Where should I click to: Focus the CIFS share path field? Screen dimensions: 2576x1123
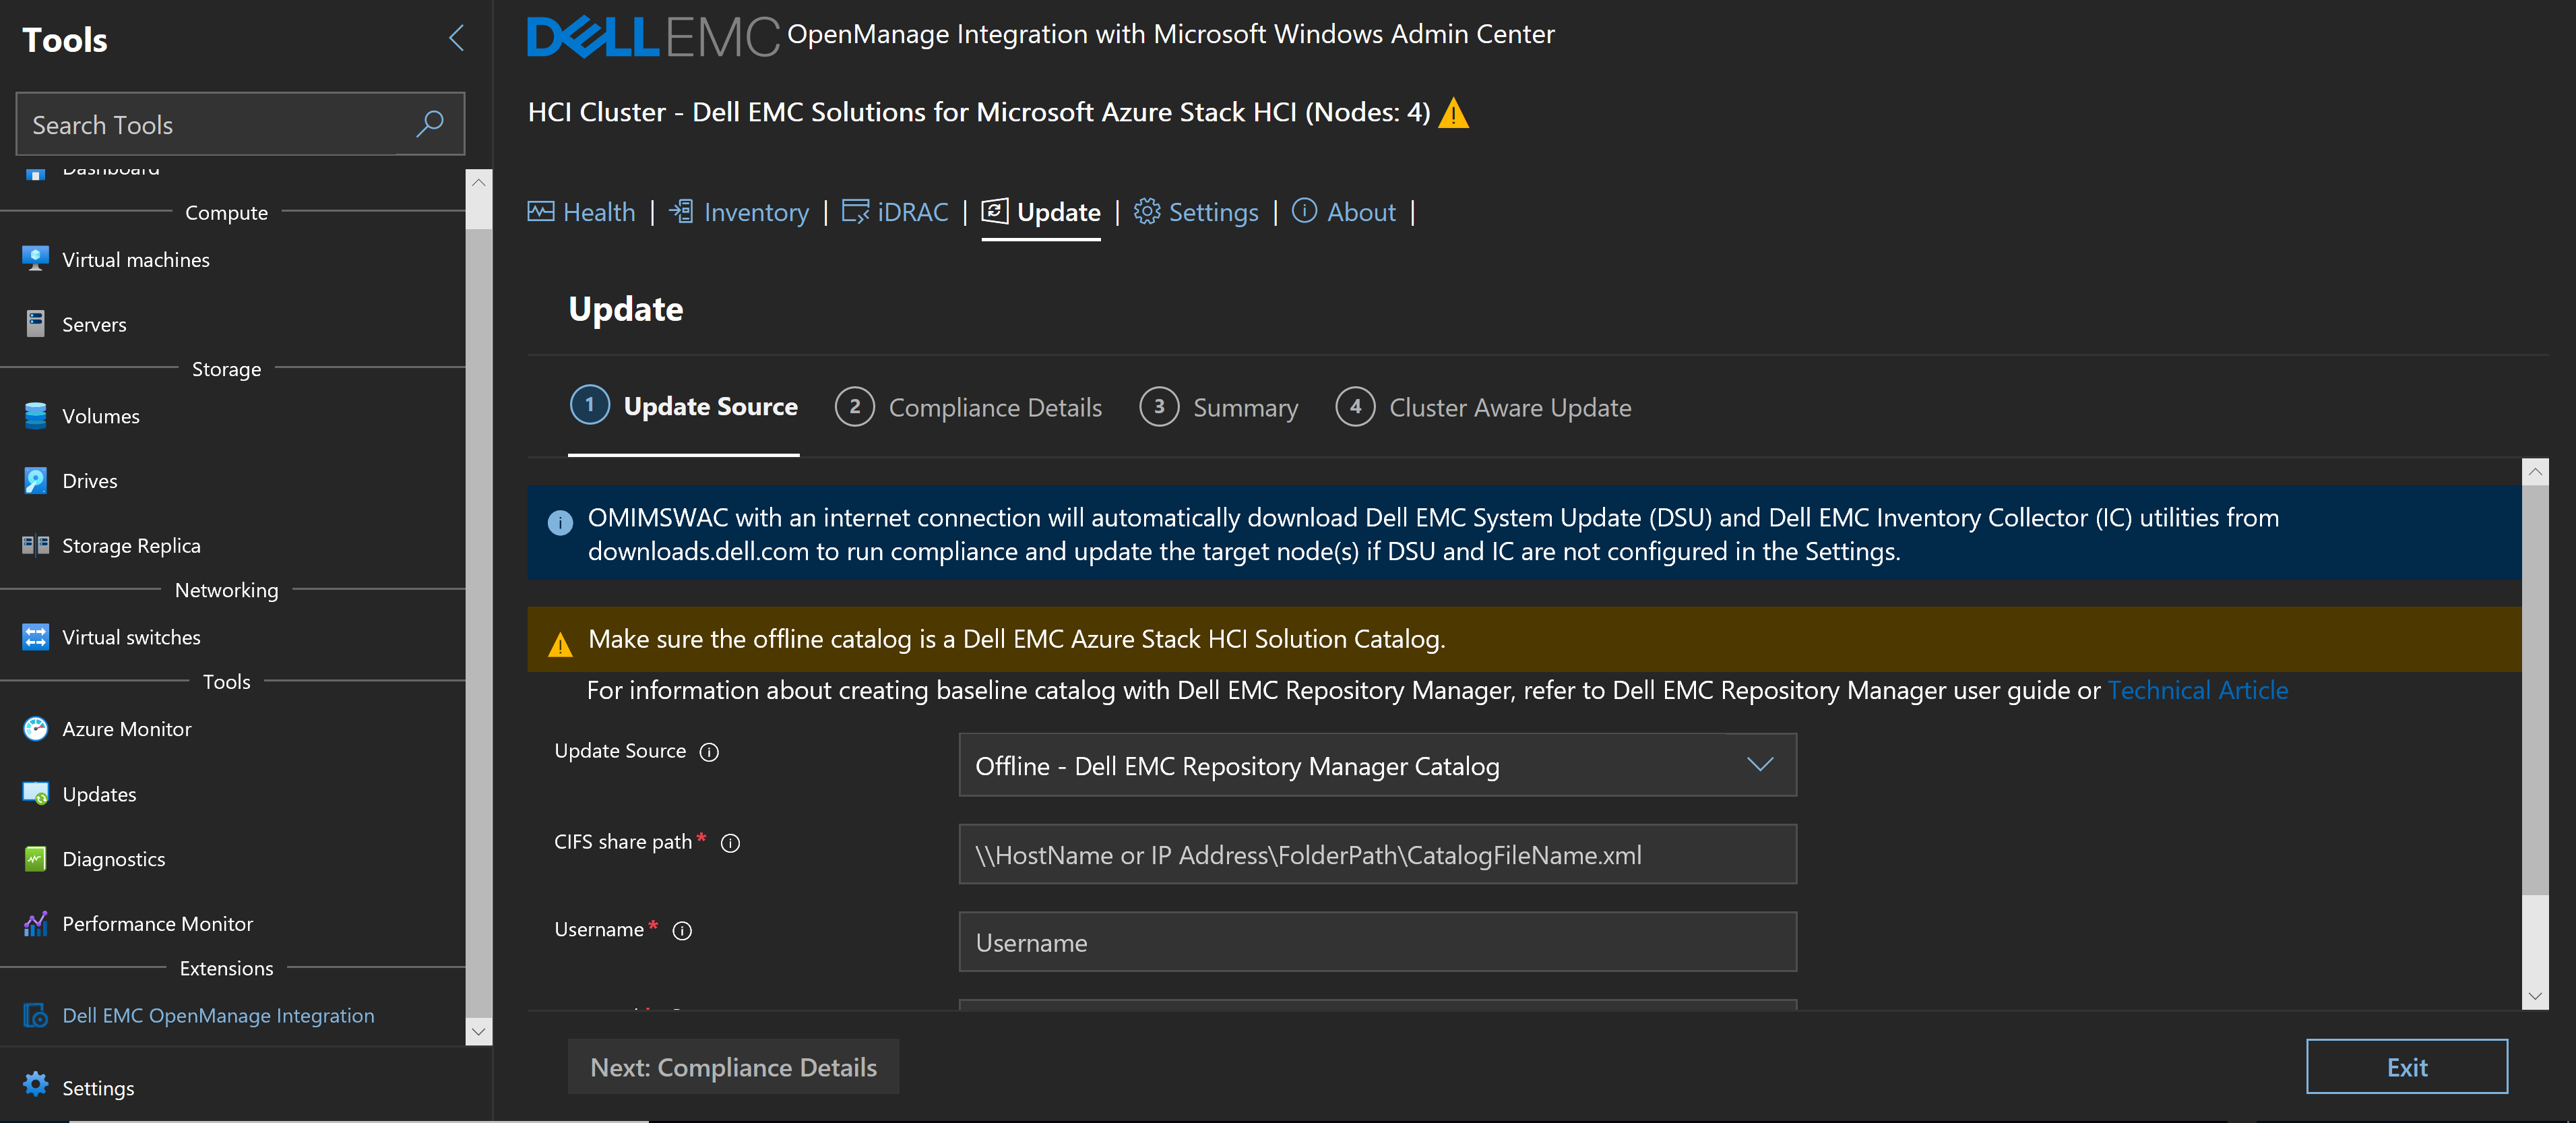(x=1377, y=854)
